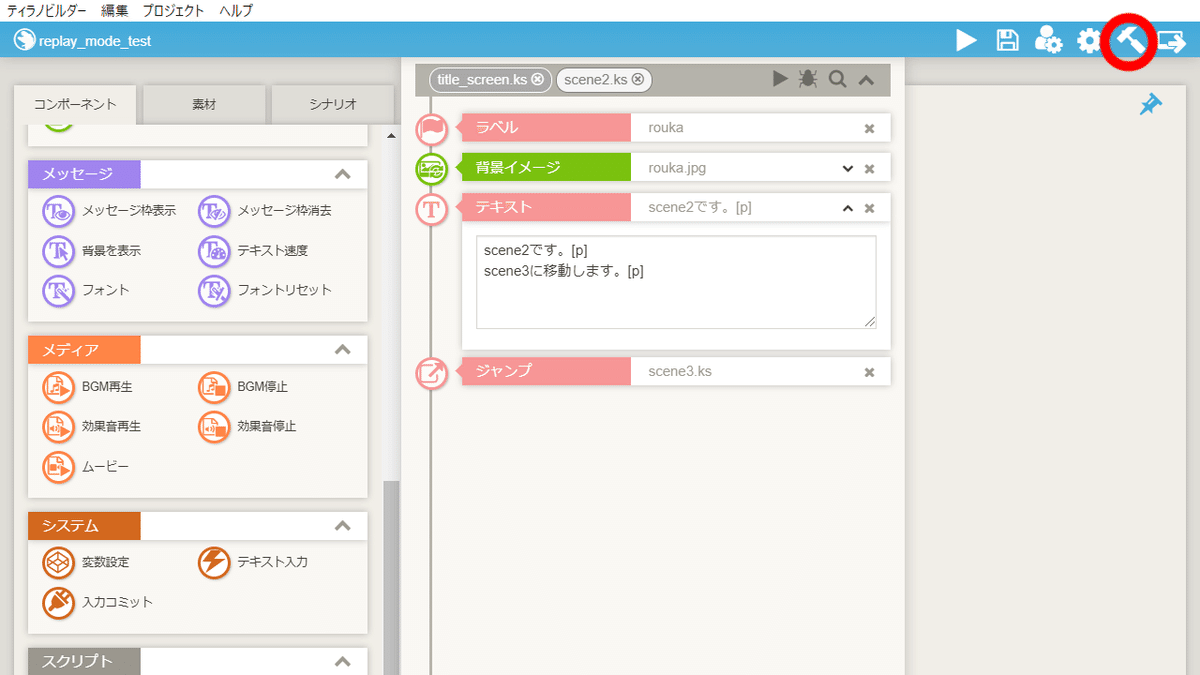Collapse the メディア section
This screenshot has height=675, width=1200.
pos(343,350)
